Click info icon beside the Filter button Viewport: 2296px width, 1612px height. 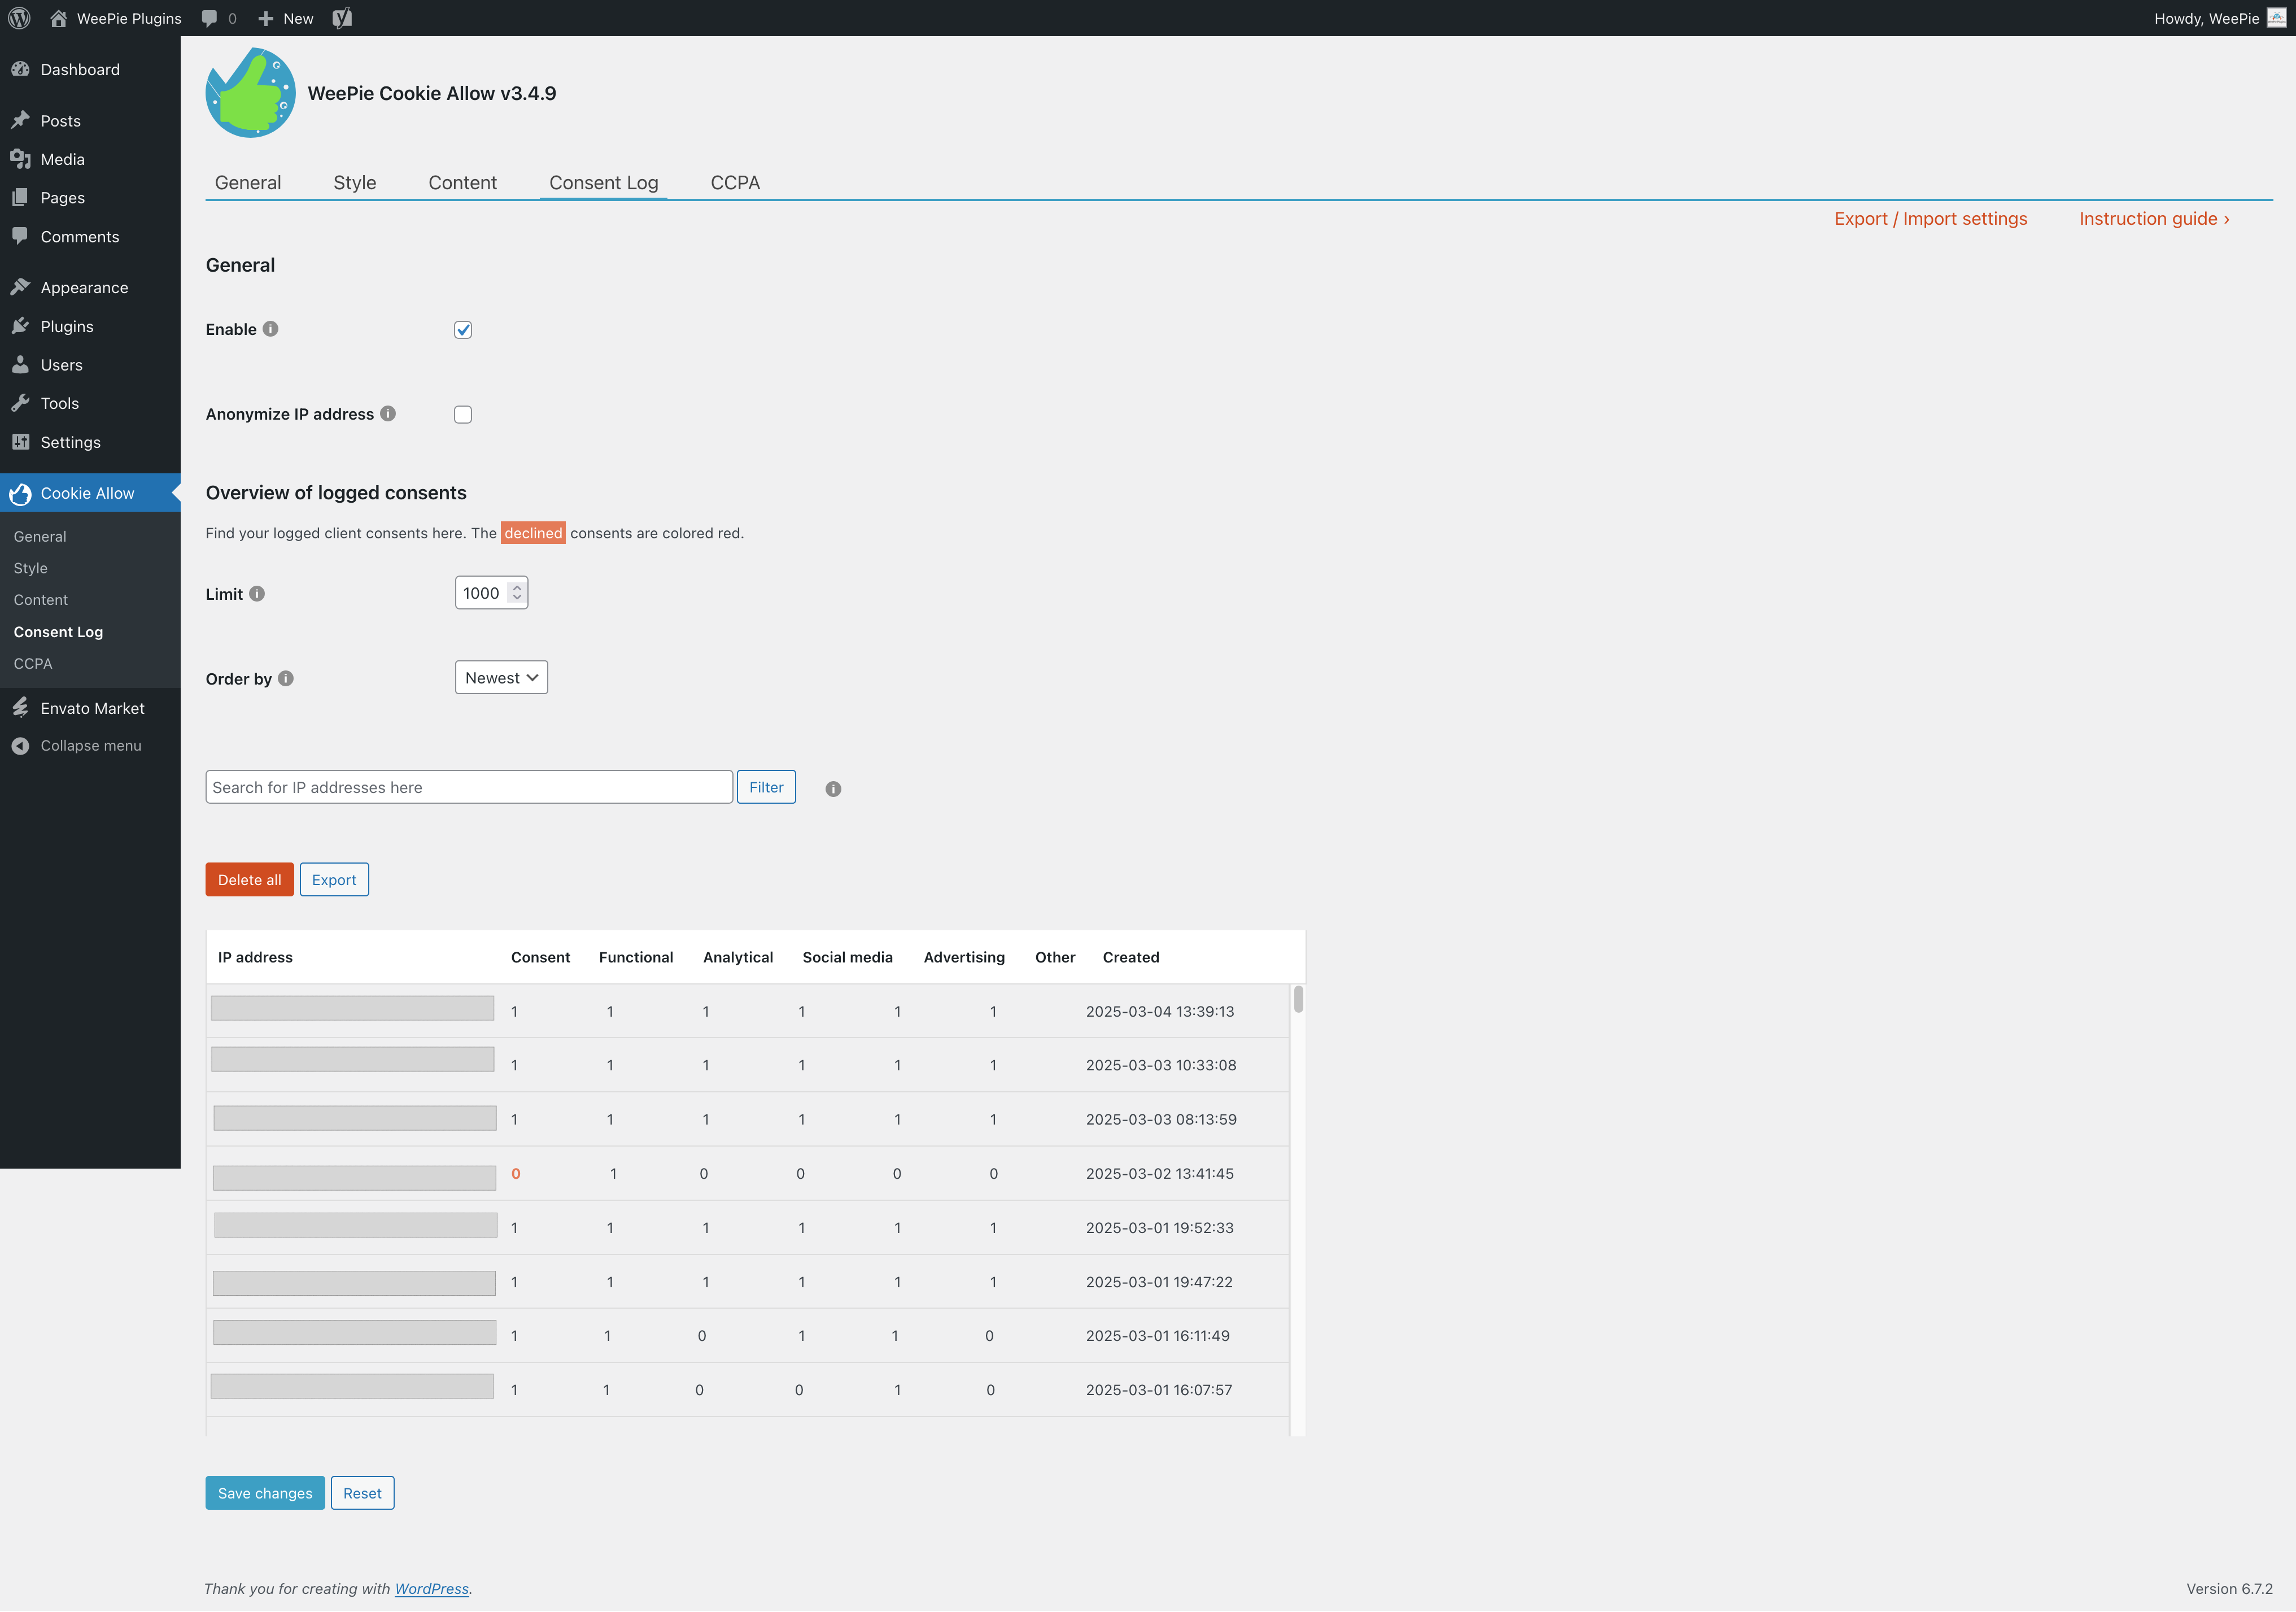click(x=833, y=789)
